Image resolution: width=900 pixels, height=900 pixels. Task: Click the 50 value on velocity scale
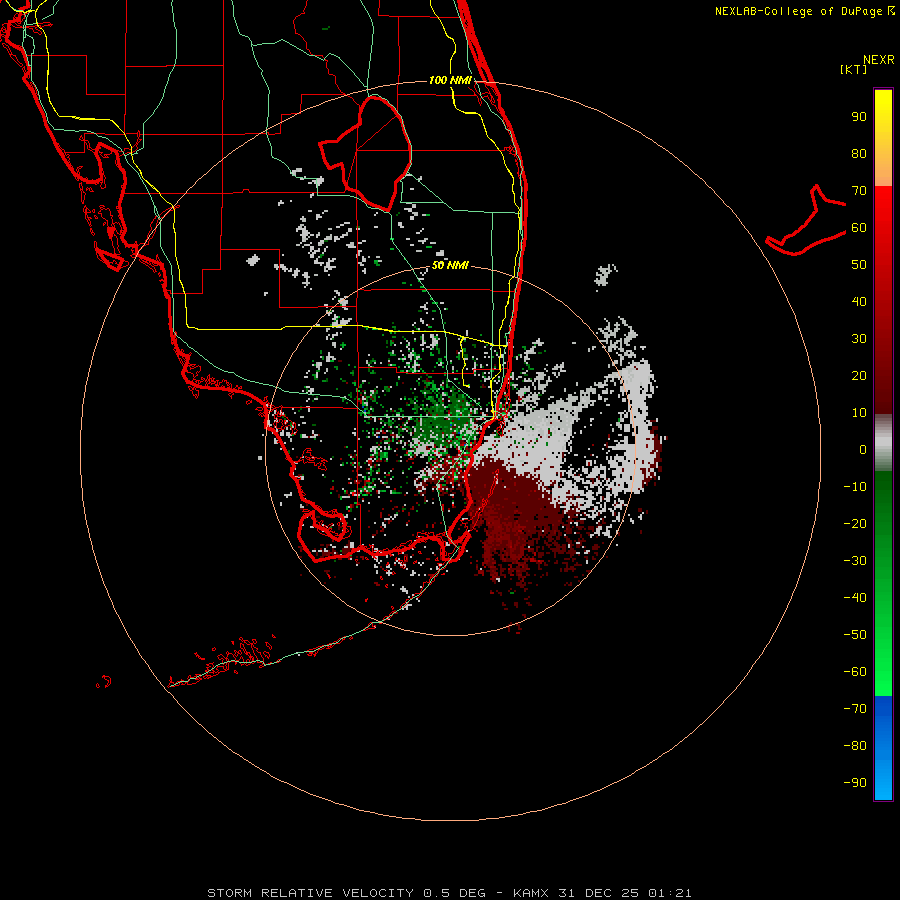pyautogui.click(x=859, y=265)
